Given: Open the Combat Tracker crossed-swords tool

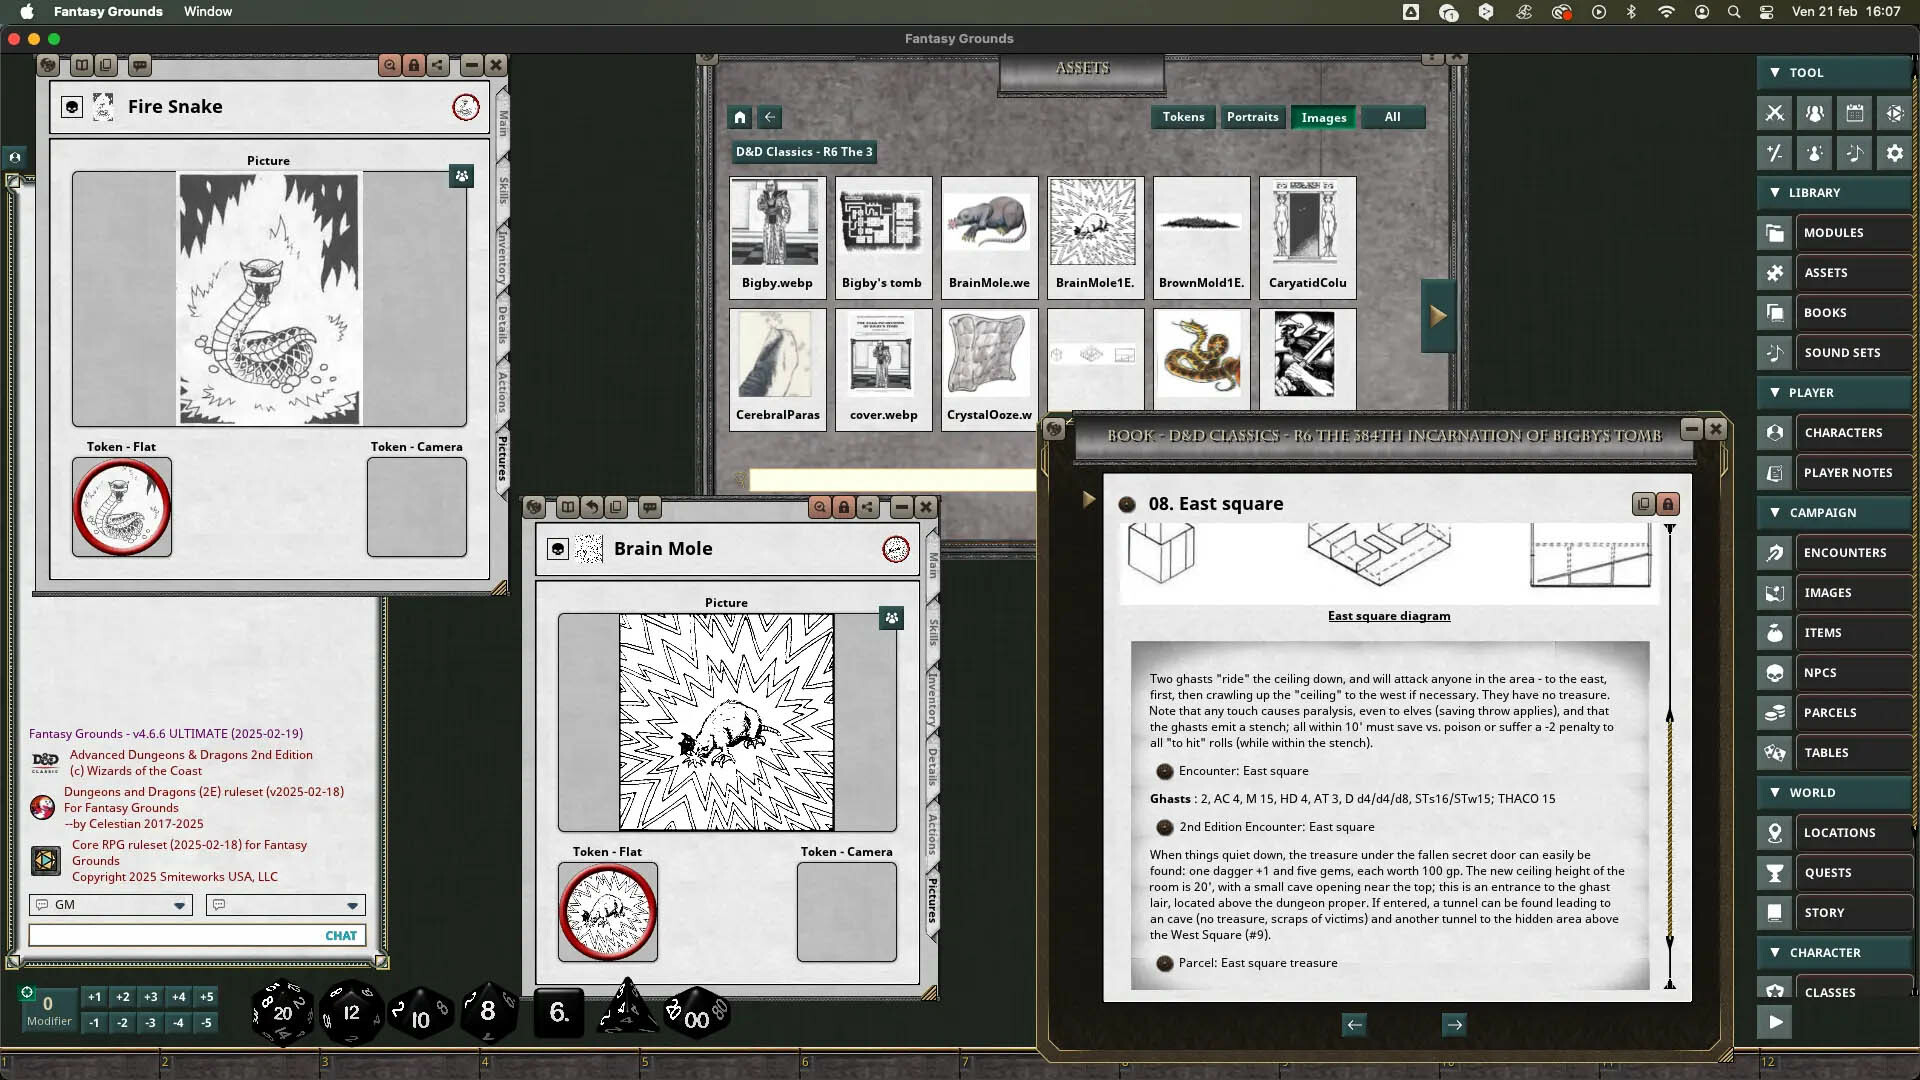Looking at the screenshot, I should click(x=1775, y=113).
